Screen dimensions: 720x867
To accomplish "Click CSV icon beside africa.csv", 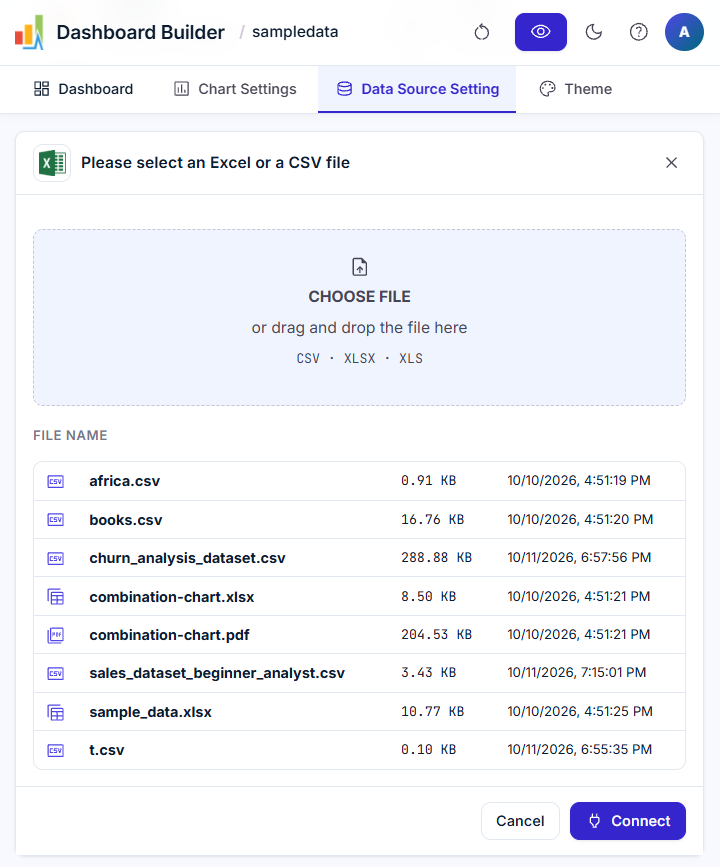I will pyautogui.click(x=55, y=481).
